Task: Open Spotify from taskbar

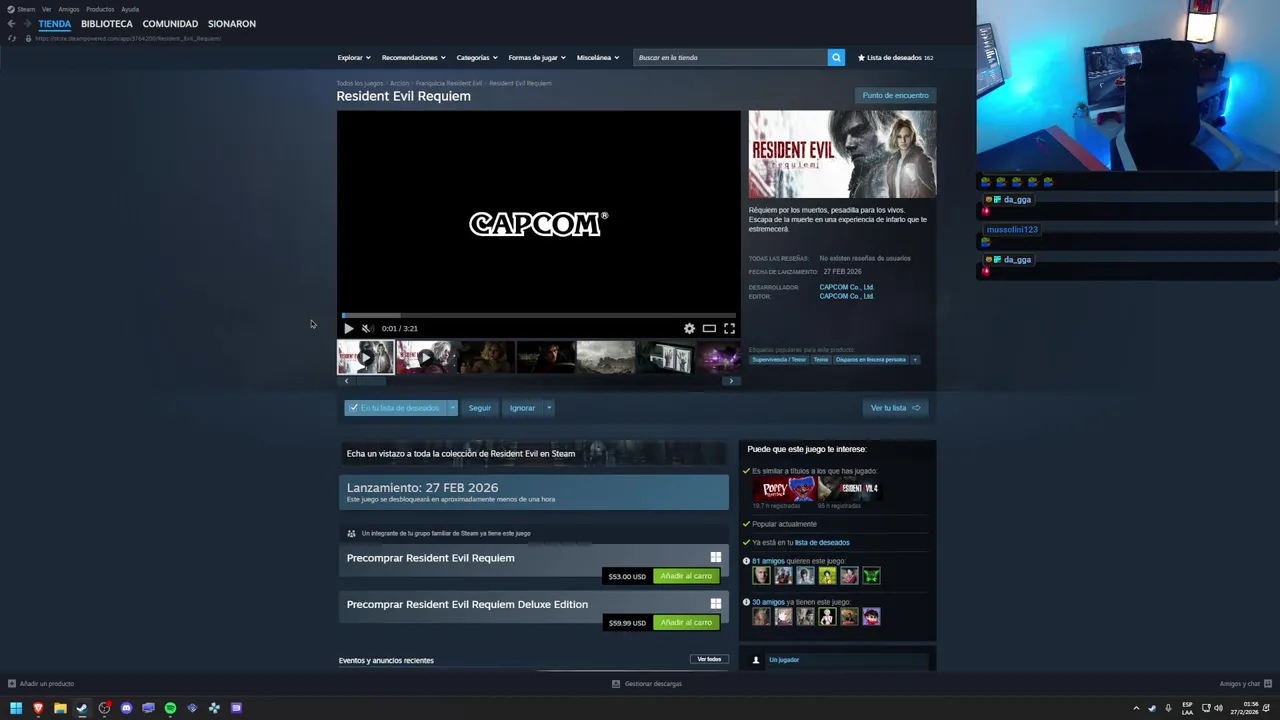Action: [x=170, y=708]
